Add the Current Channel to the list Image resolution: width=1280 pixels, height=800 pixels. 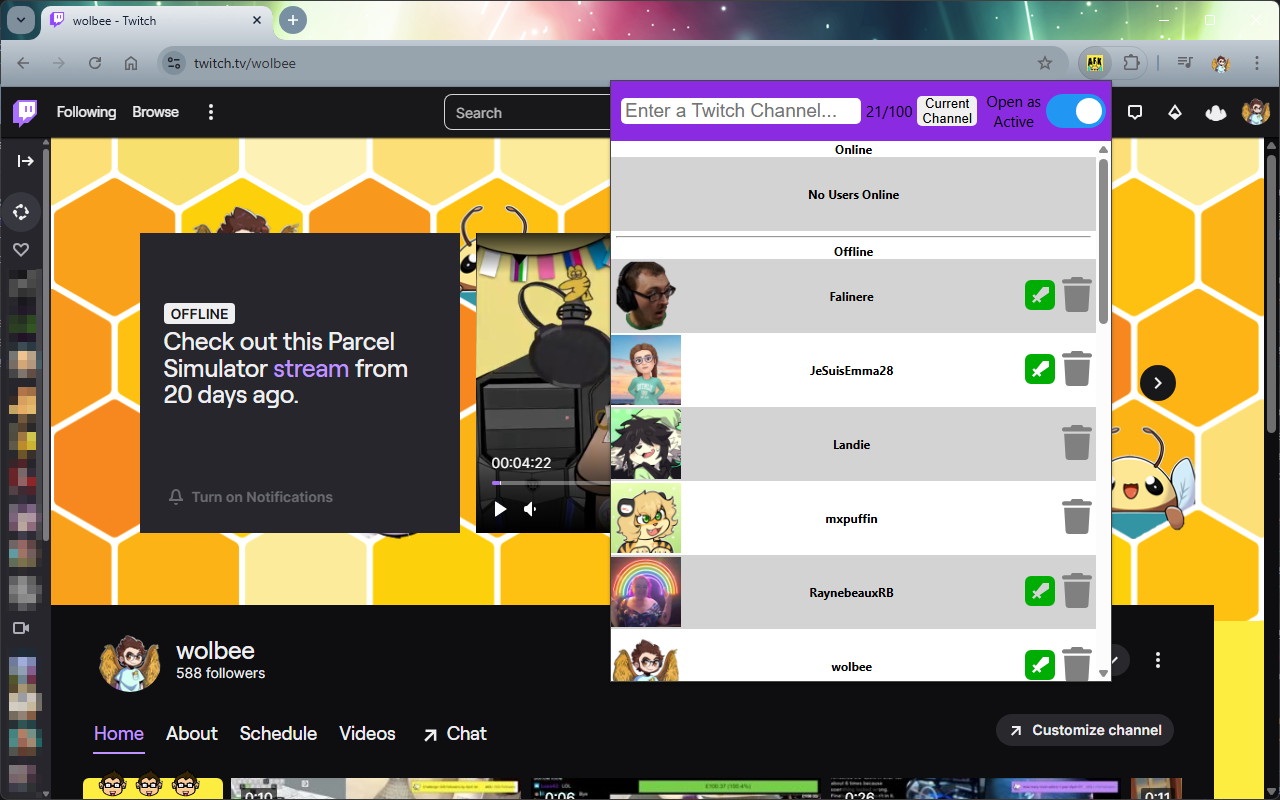pos(947,111)
